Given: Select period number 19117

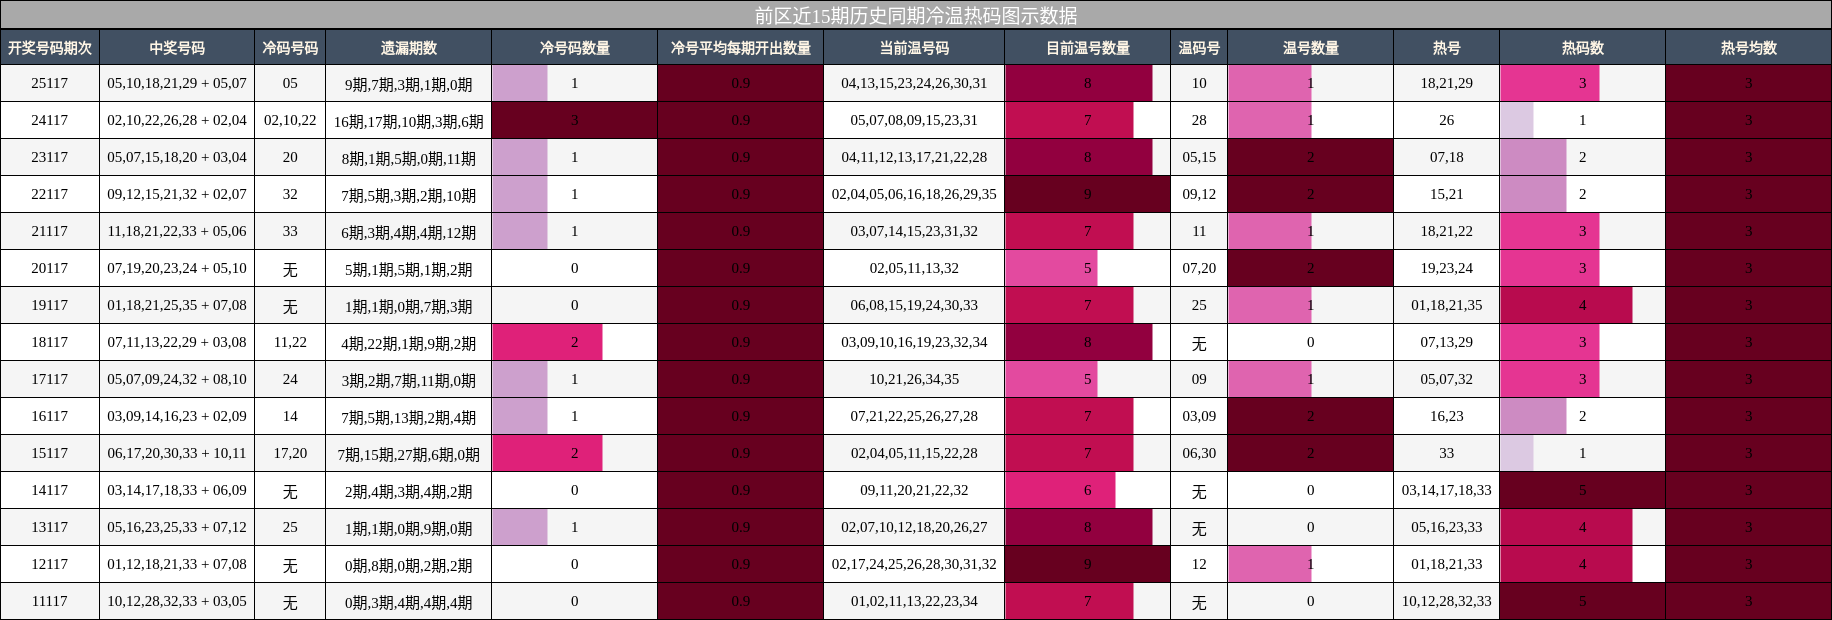Looking at the screenshot, I should coord(50,305).
